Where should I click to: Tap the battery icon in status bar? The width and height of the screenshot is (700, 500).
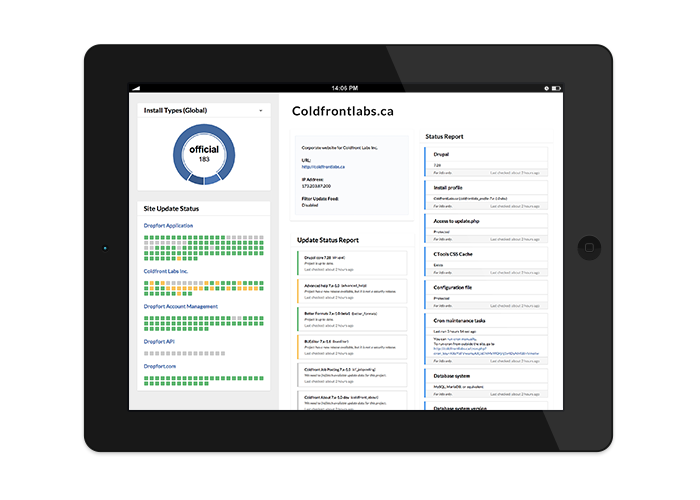pyautogui.click(x=556, y=88)
